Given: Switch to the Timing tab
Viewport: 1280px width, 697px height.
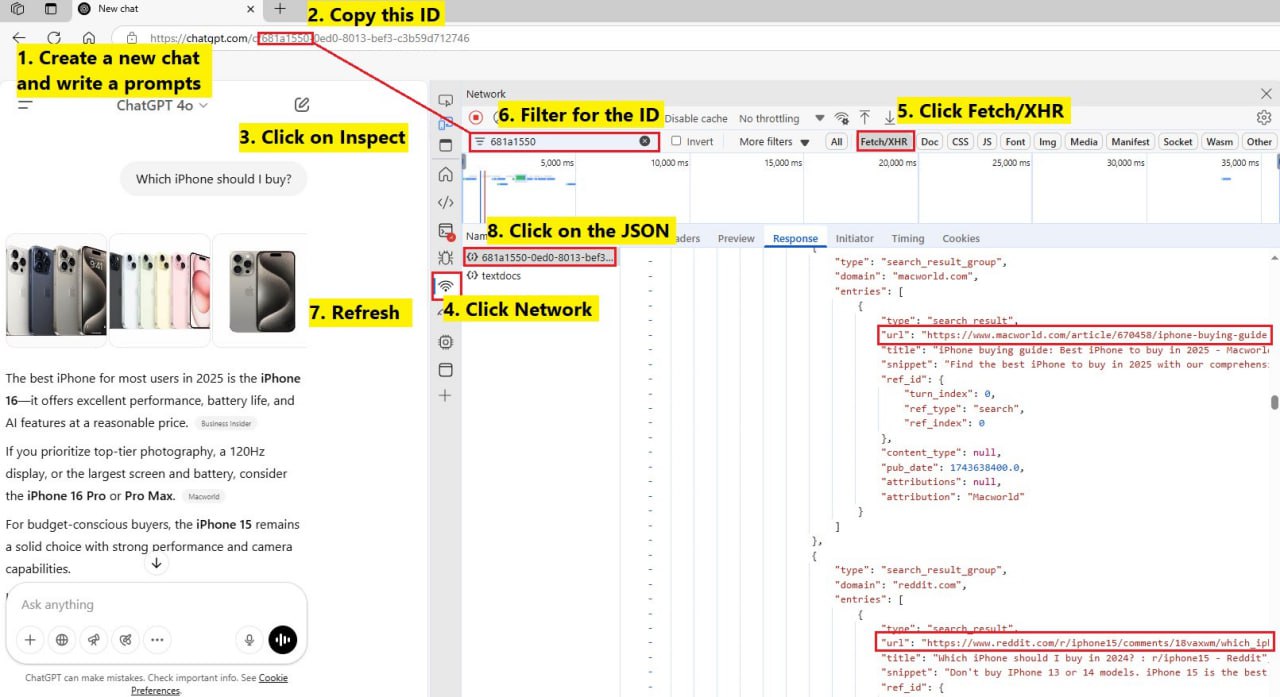Looking at the screenshot, I should coord(908,239).
